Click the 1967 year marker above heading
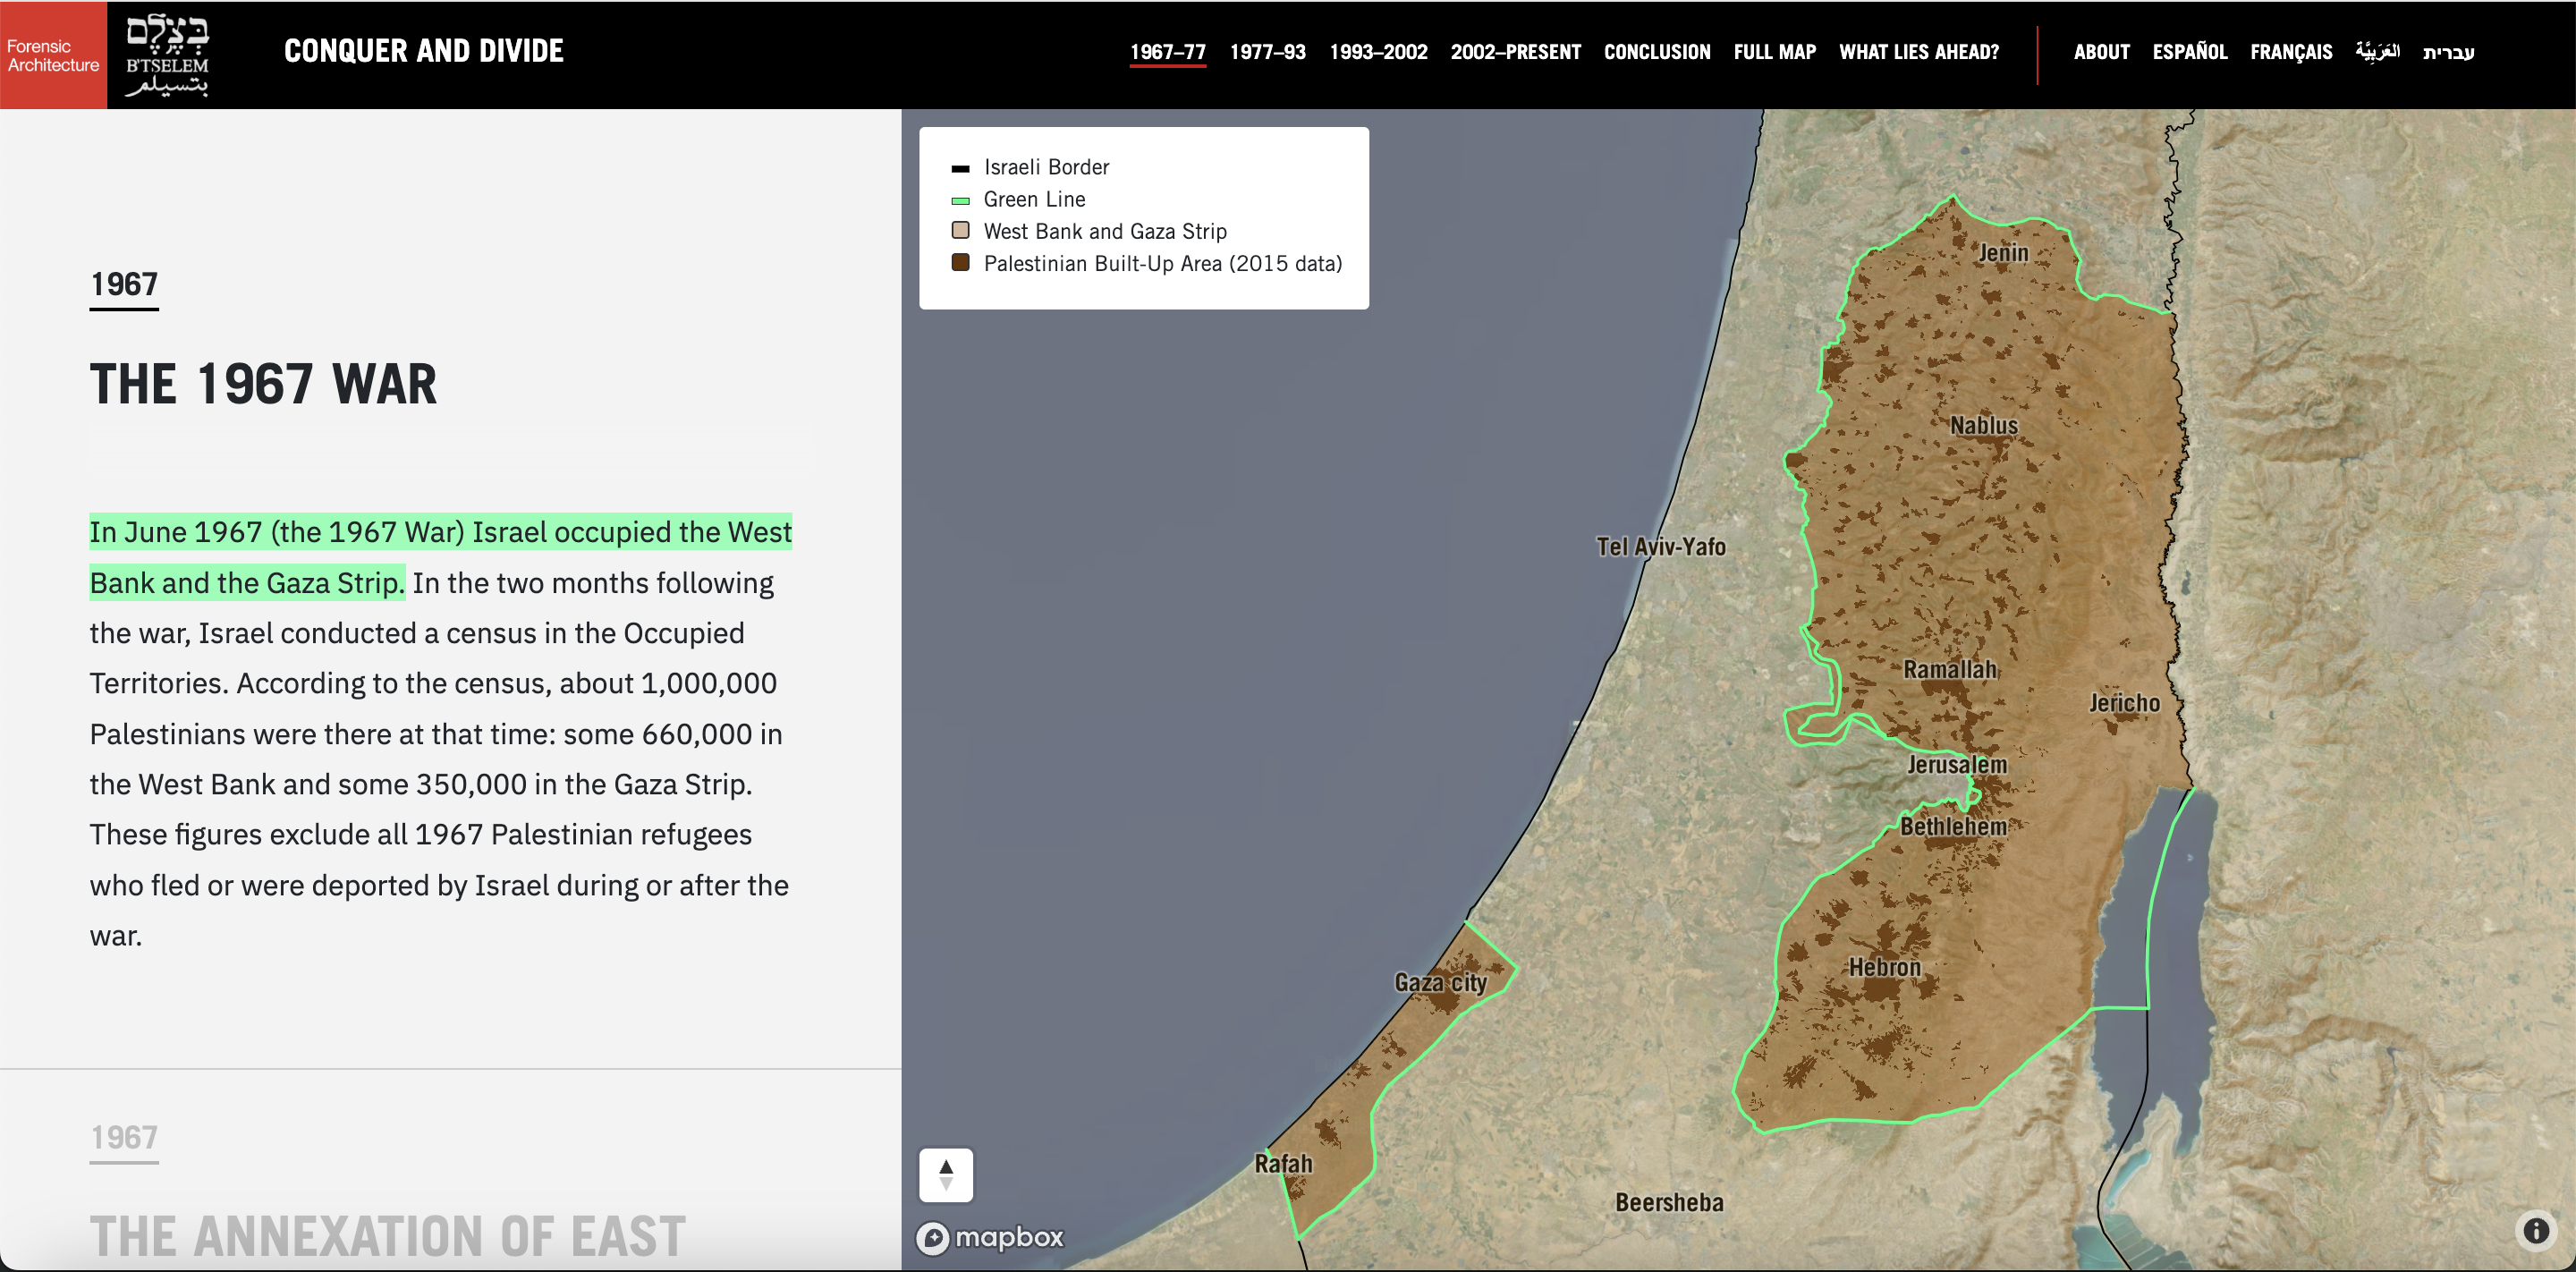The image size is (2576, 1272). click(x=124, y=285)
